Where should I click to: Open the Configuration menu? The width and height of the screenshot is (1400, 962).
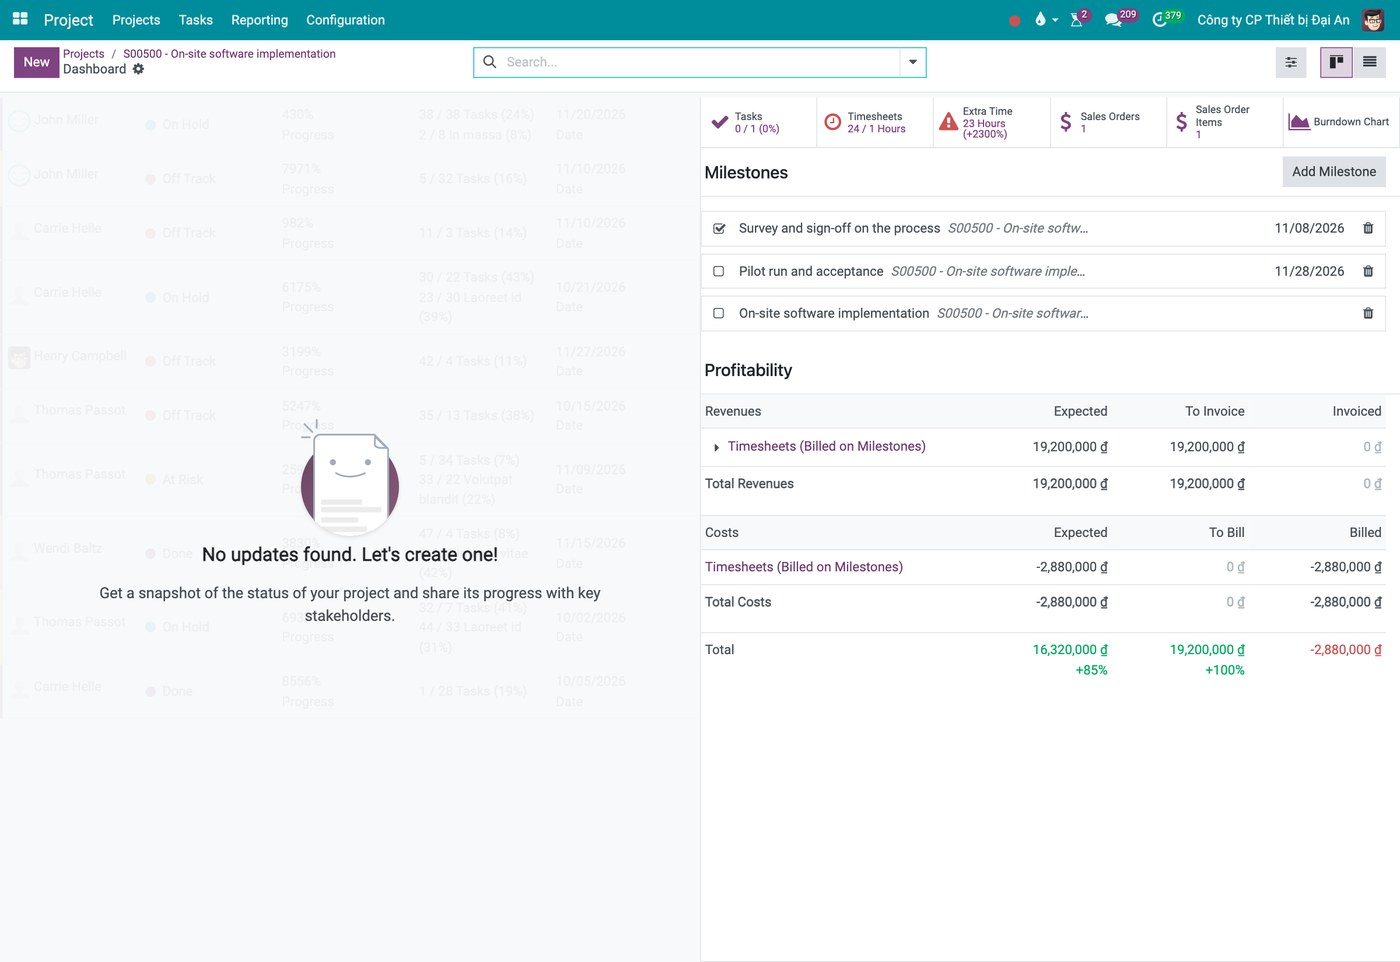(x=345, y=20)
